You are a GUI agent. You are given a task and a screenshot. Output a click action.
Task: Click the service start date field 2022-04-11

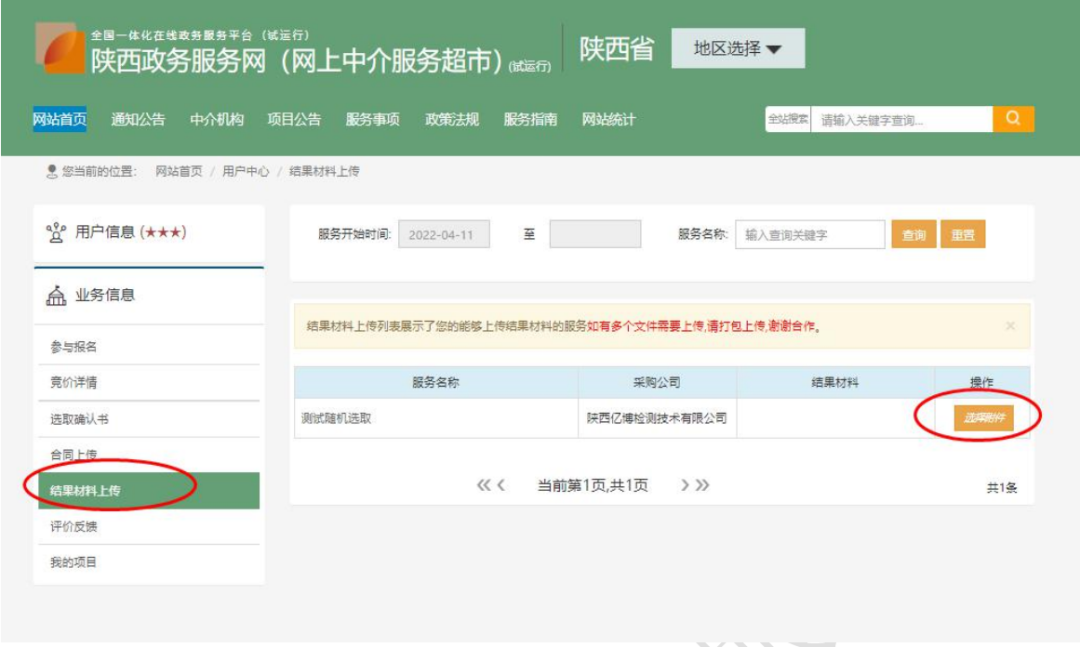pos(444,234)
